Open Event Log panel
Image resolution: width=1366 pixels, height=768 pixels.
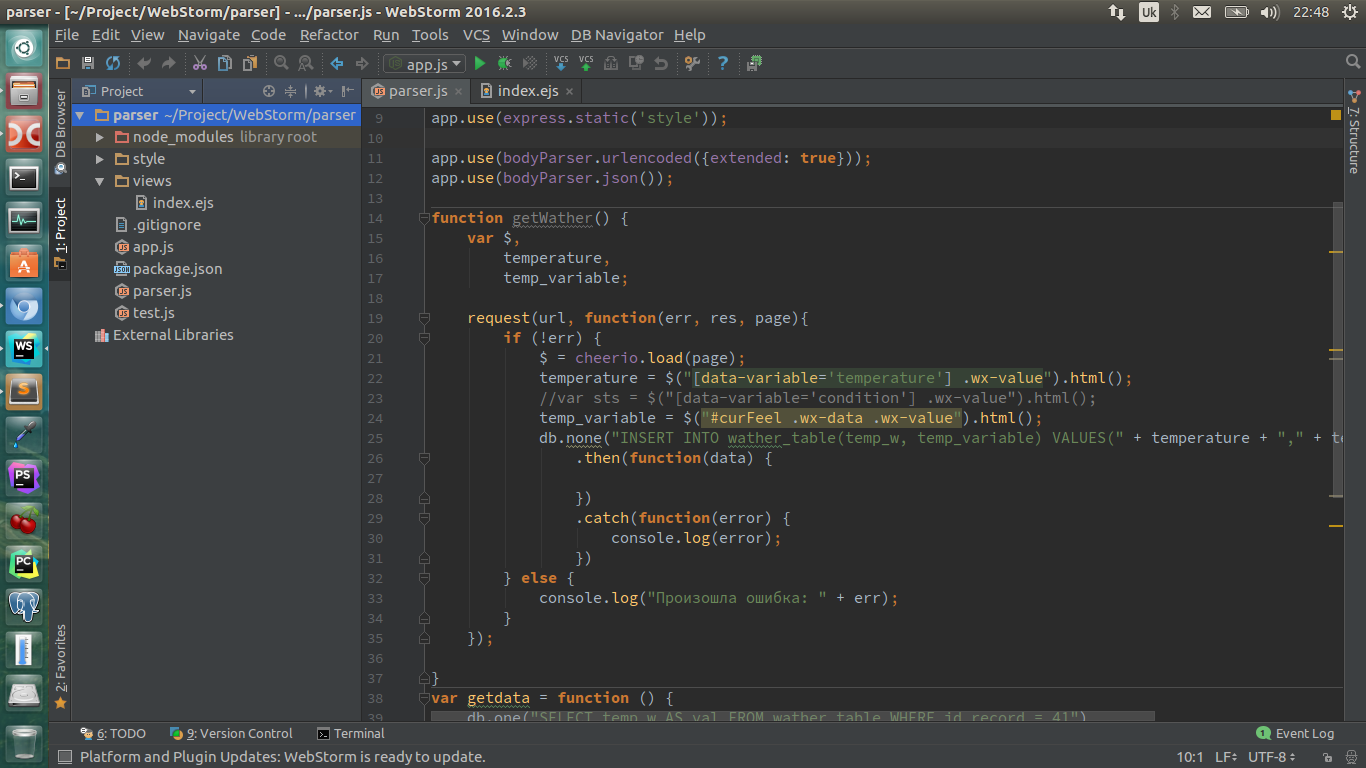[1295, 733]
